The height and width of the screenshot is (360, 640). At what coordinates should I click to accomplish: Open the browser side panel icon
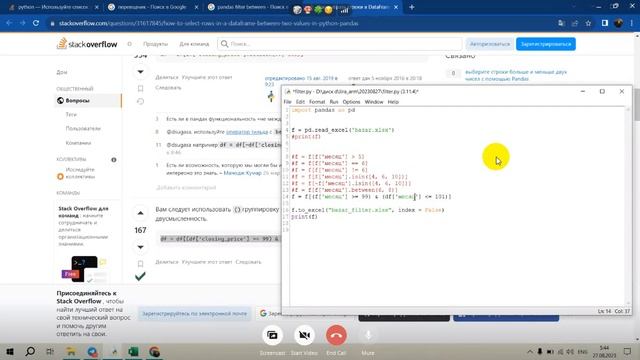coord(604,23)
